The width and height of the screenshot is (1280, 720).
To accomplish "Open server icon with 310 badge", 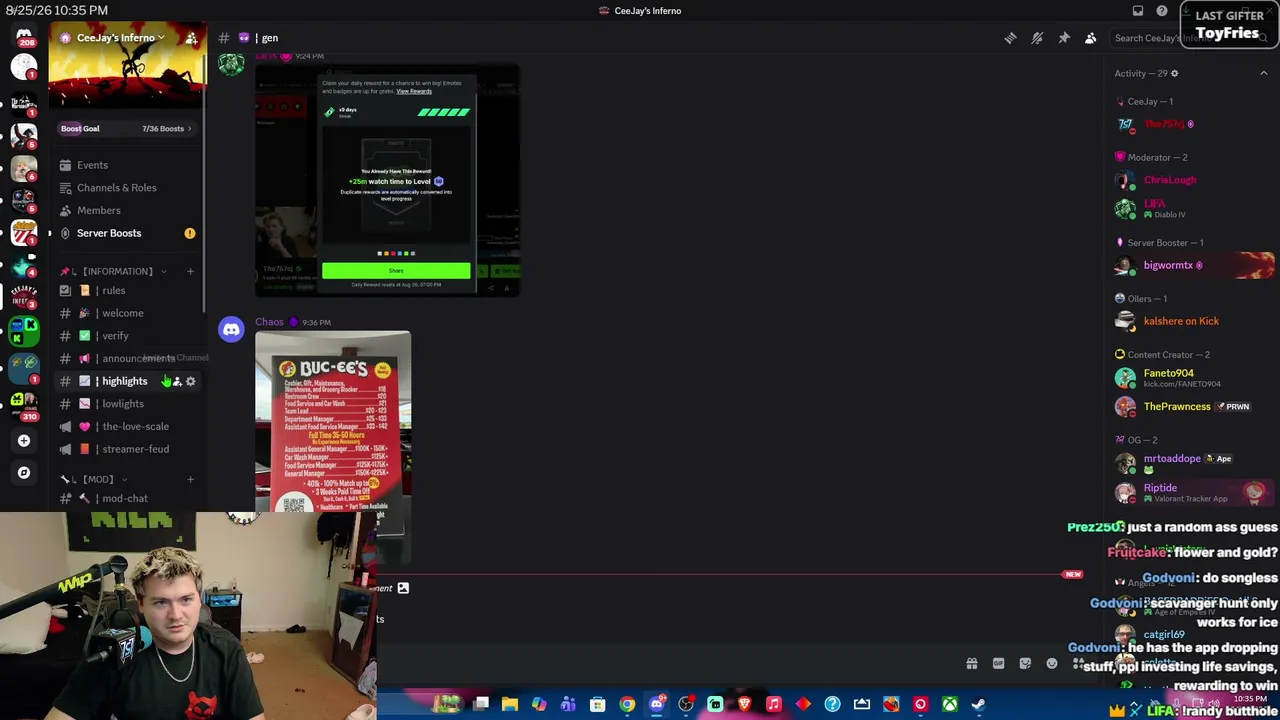I will [x=24, y=404].
